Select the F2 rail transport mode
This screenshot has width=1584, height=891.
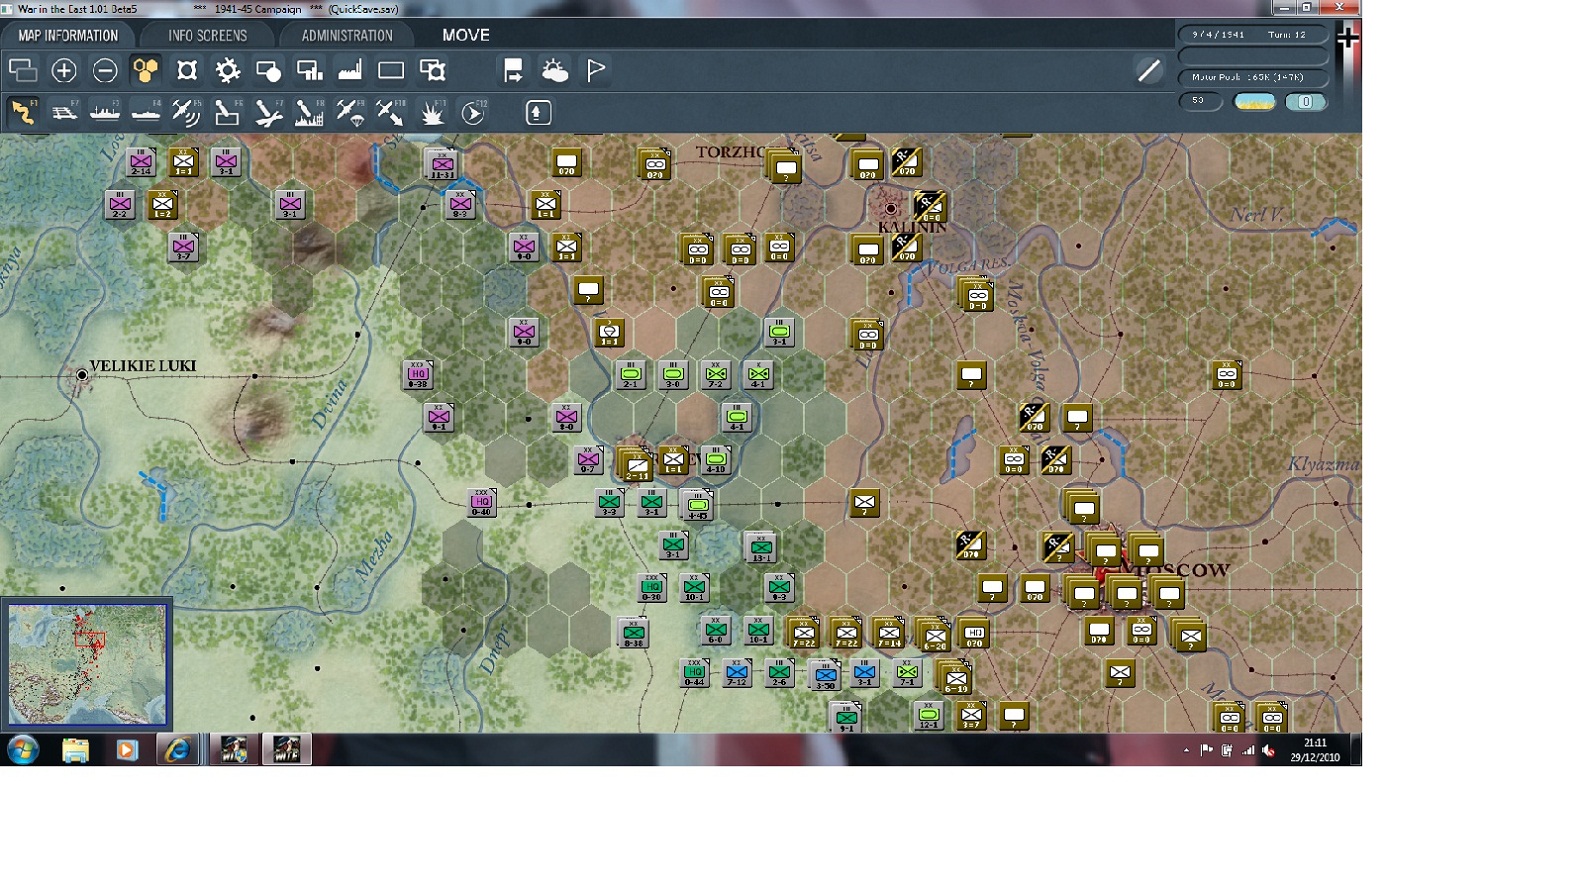(64, 112)
